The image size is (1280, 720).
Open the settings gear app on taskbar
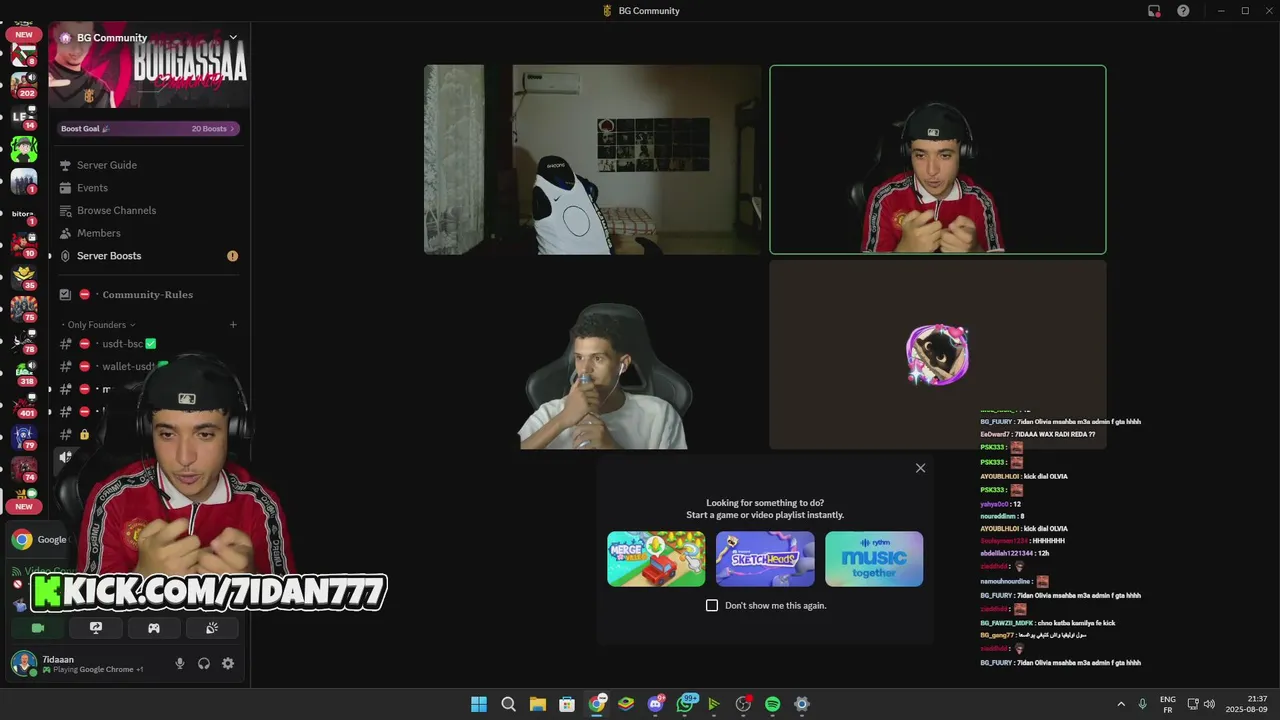[801, 704]
